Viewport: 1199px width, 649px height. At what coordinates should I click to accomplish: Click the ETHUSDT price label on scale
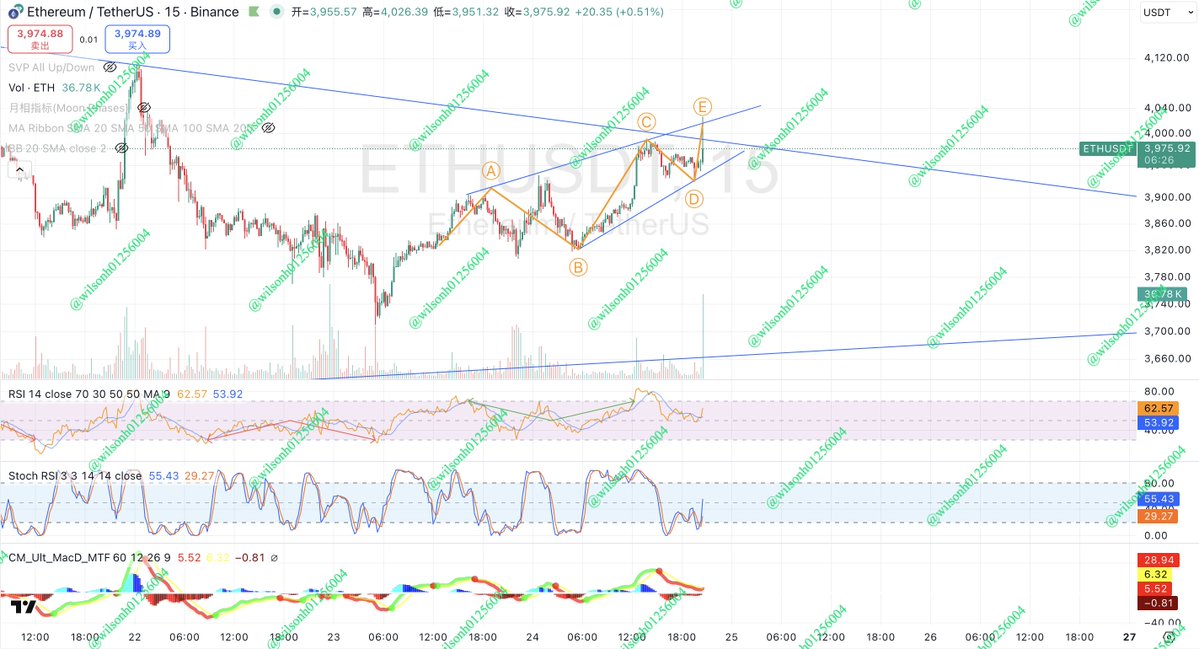(x=1106, y=148)
